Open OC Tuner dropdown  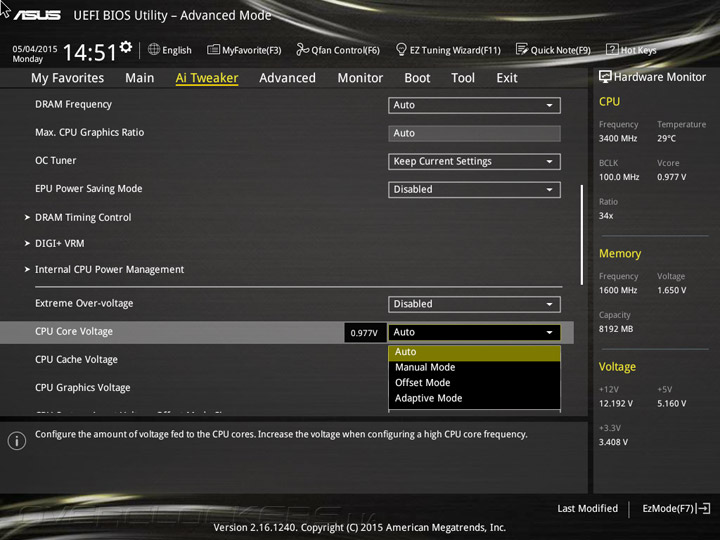[x=474, y=162]
